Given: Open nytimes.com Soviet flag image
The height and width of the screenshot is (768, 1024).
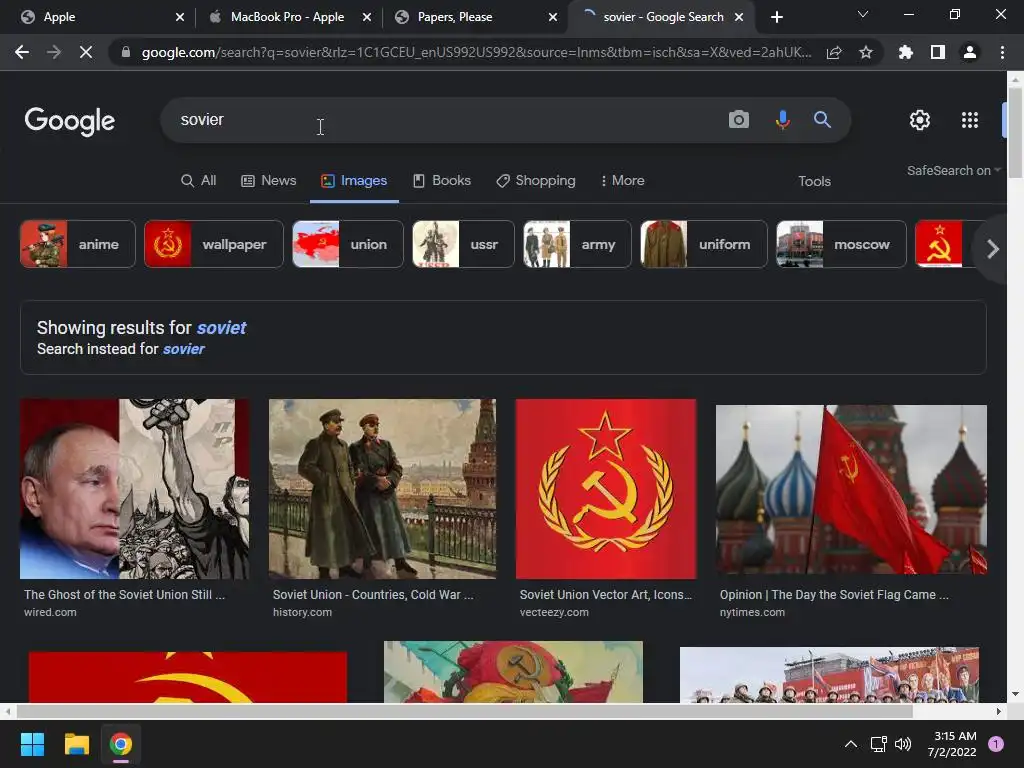Looking at the screenshot, I should (851, 490).
